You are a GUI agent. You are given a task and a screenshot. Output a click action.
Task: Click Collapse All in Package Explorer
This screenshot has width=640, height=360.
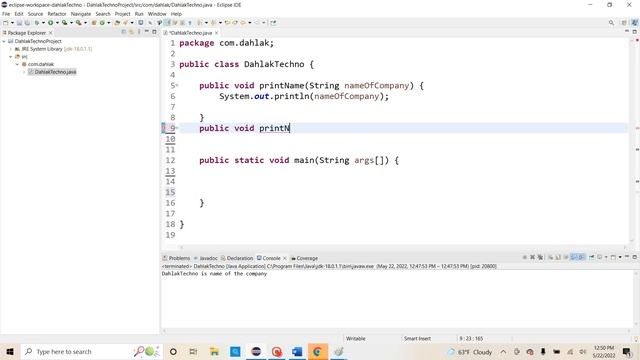[124, 31]
